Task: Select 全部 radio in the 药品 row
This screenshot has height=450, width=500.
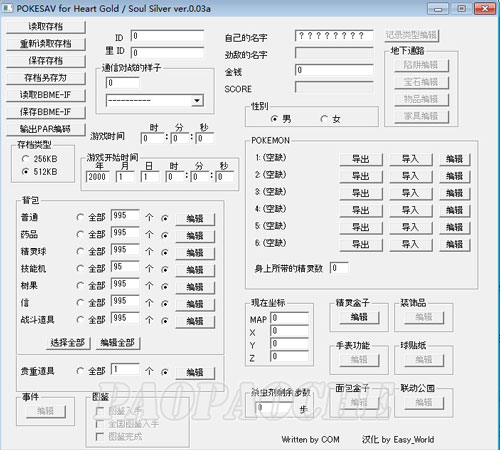Action: pyautogui.click(x=80, y=235)
